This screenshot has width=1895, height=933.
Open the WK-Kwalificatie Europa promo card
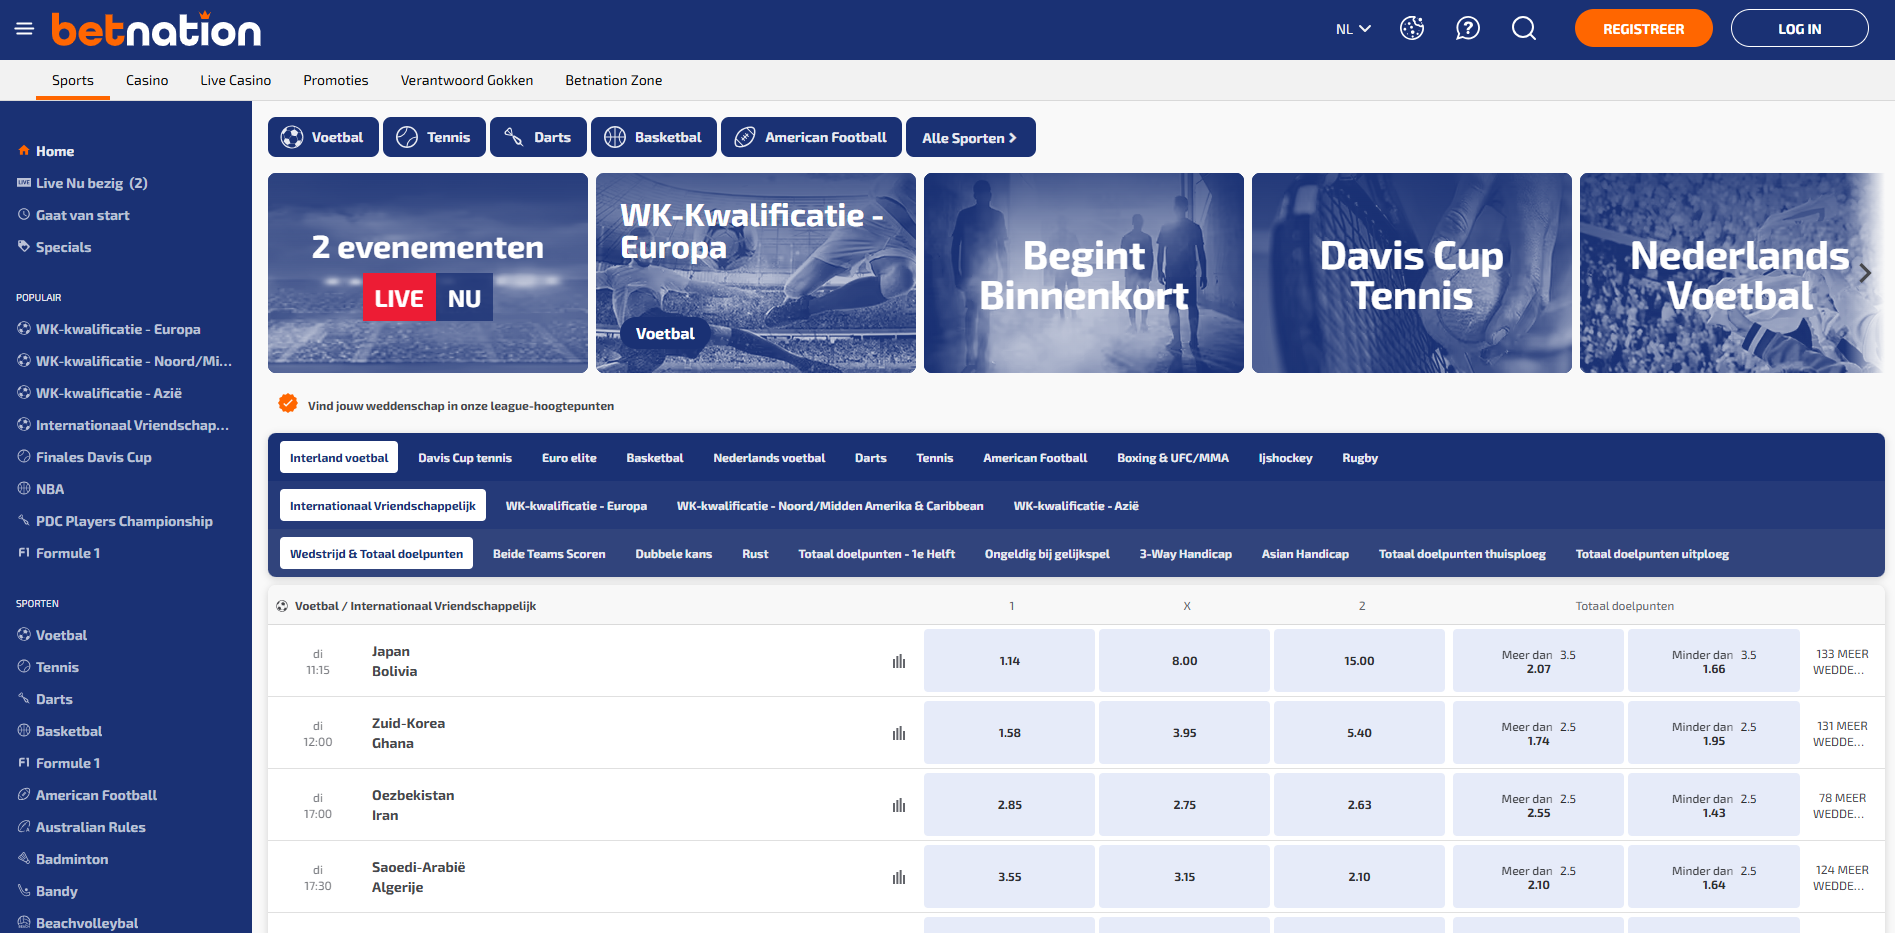(x=756, y=273)
